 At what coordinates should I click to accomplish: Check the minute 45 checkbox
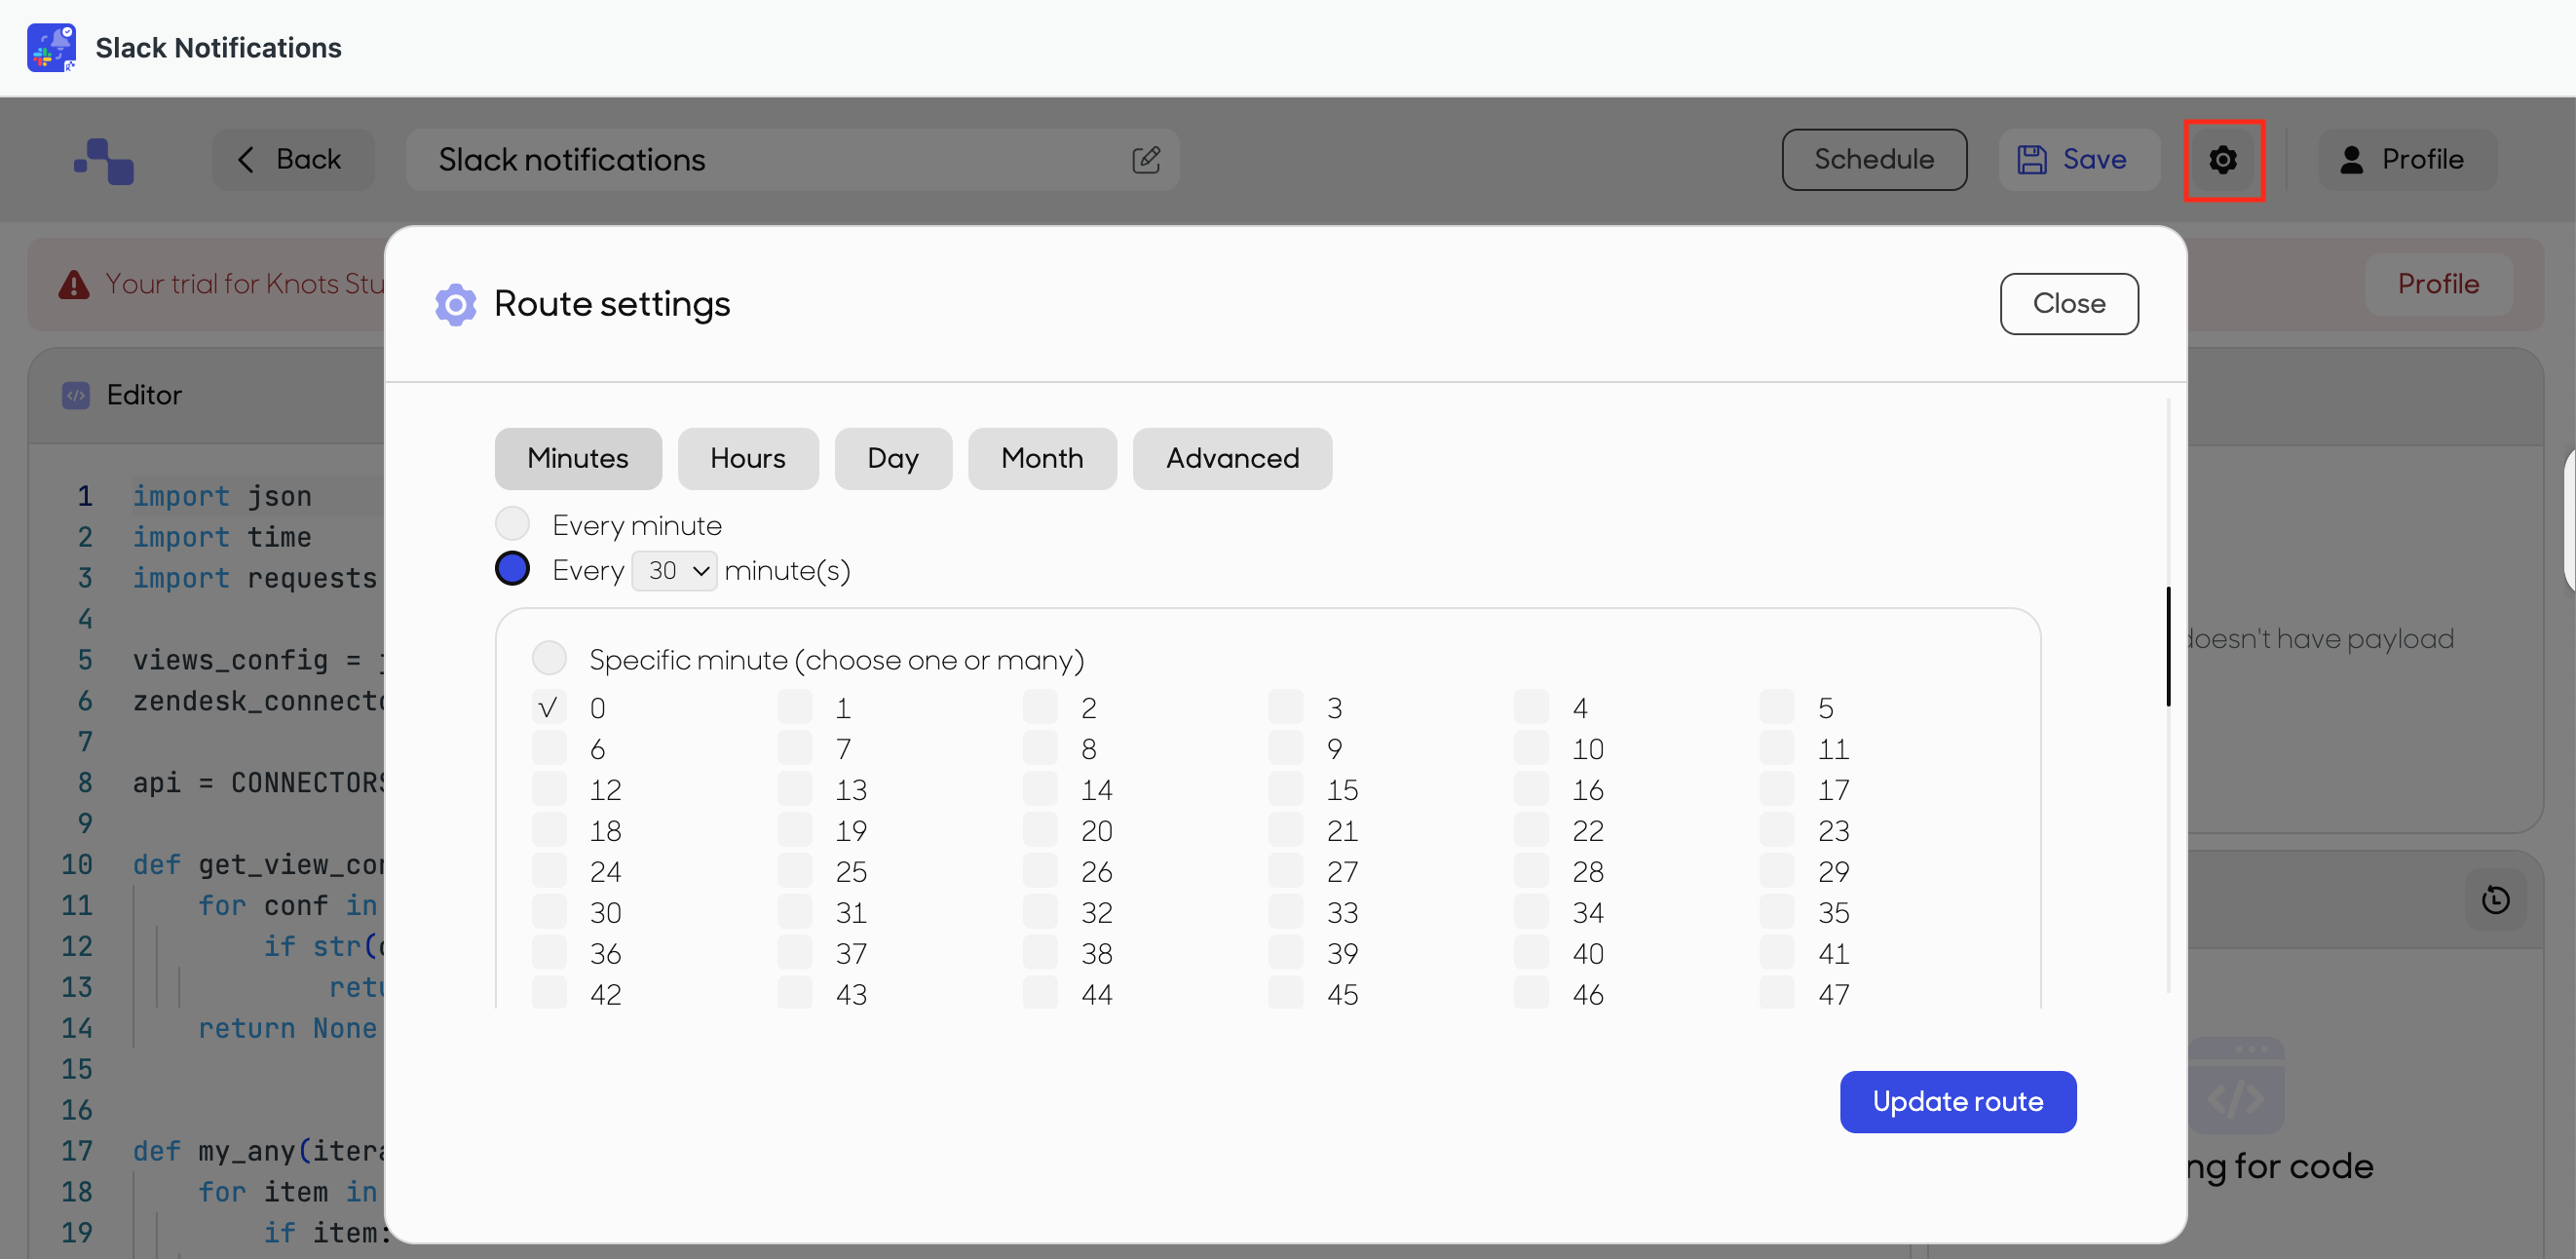pyautogui.click(x=1286, y=994)
